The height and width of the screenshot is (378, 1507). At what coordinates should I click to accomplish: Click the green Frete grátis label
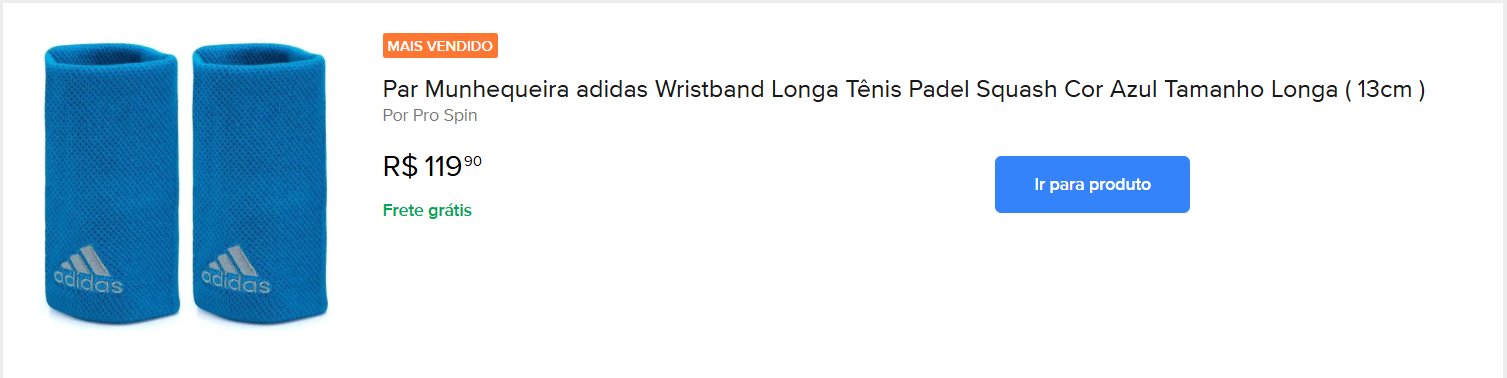(x=427, y=210)
